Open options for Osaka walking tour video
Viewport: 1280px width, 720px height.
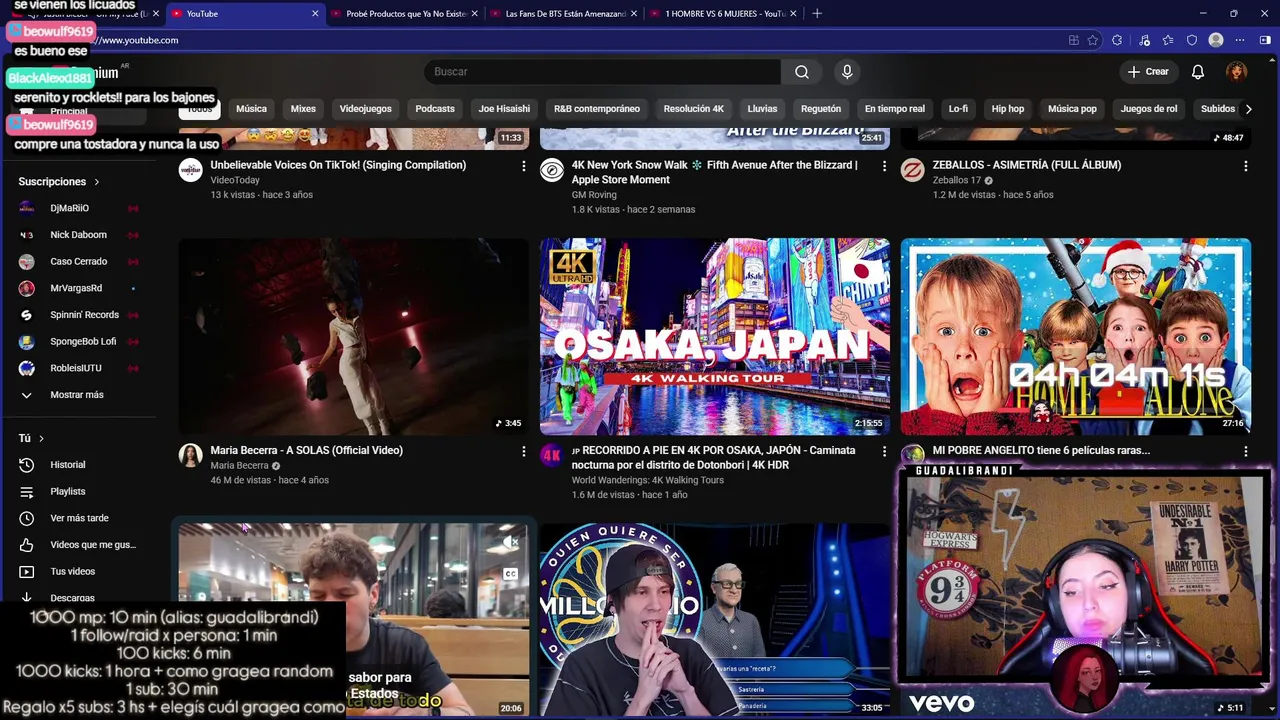point(884,452)
